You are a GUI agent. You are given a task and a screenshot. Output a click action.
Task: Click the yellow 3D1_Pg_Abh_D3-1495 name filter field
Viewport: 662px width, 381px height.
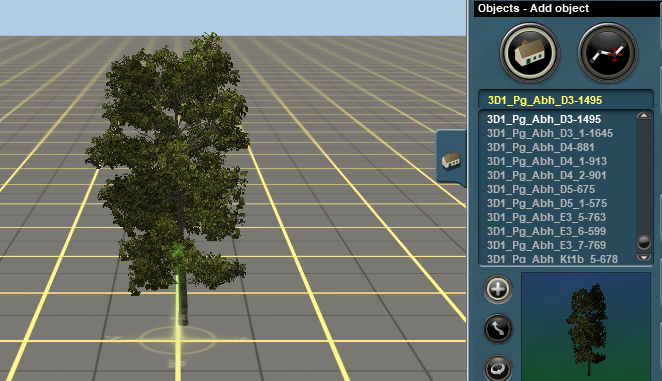click(566, 100)
